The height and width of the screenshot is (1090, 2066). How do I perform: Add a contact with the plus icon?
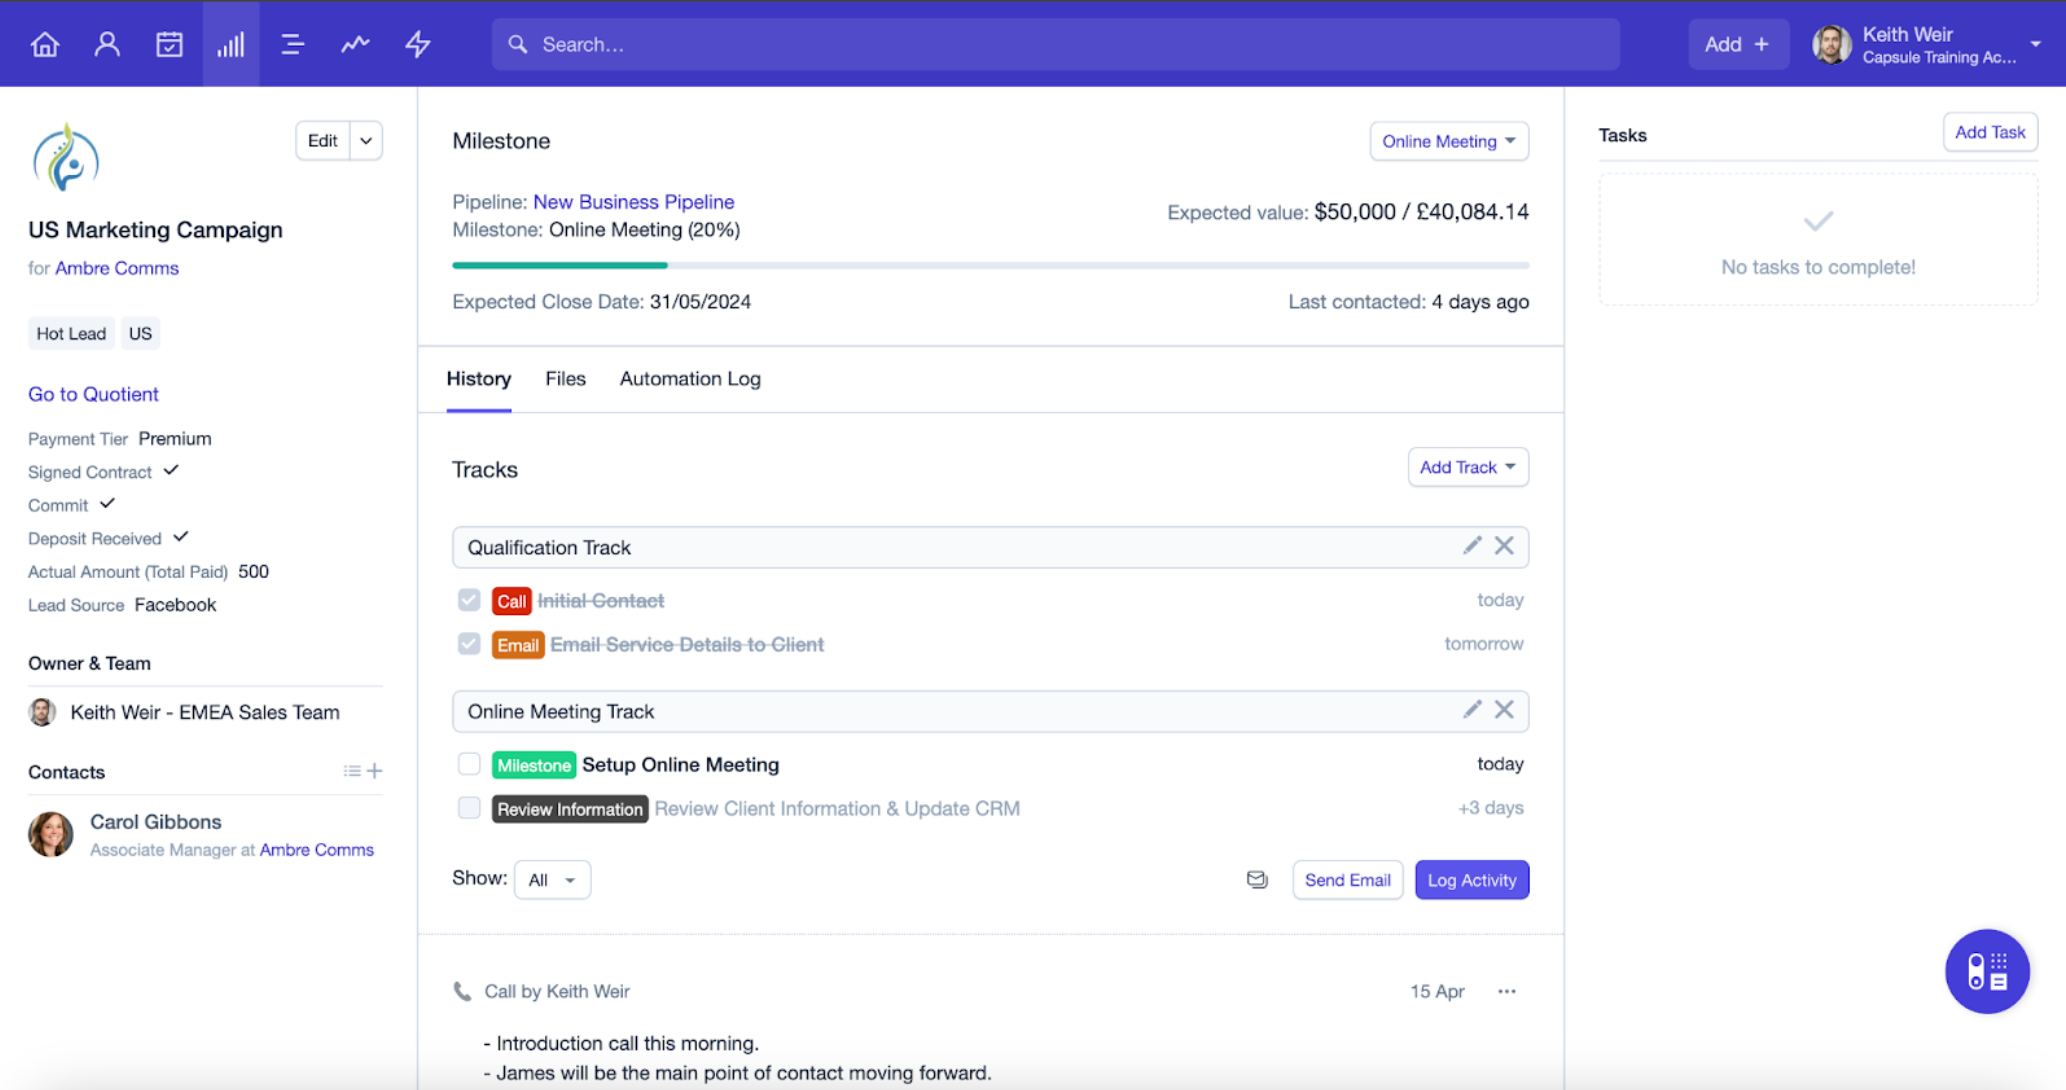(375, 771)
